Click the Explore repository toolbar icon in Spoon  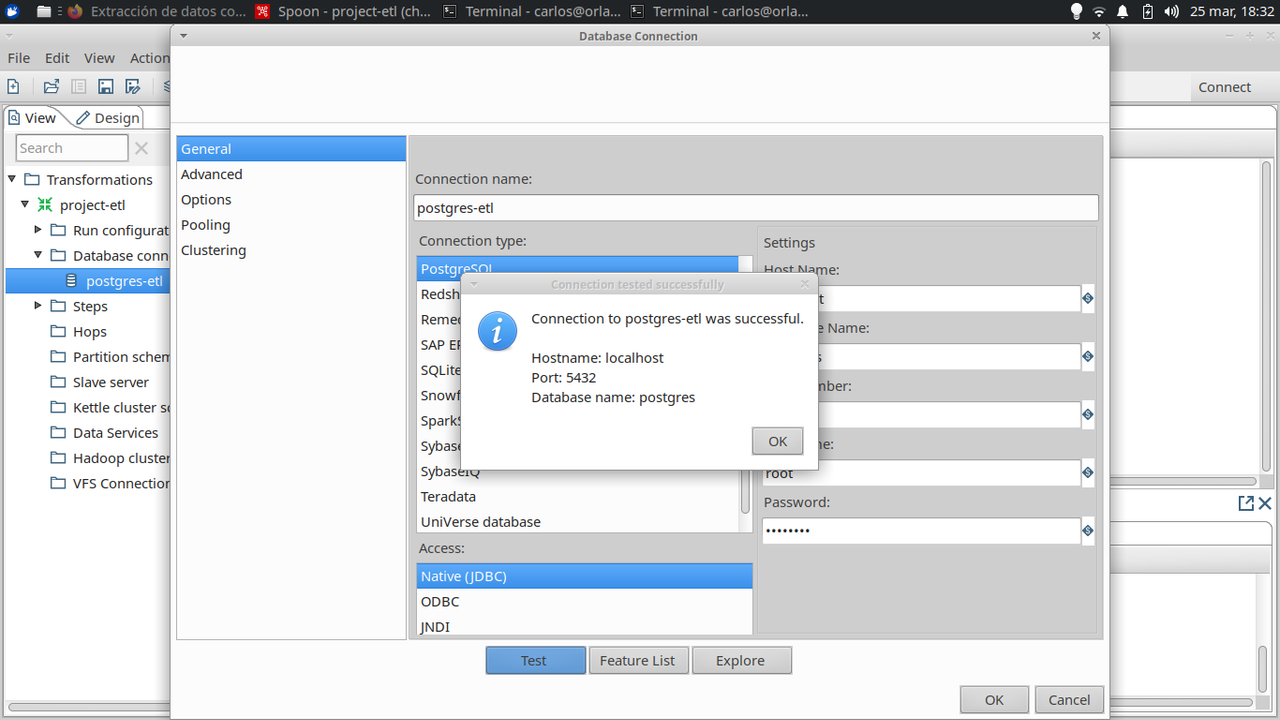click(78, 87)
